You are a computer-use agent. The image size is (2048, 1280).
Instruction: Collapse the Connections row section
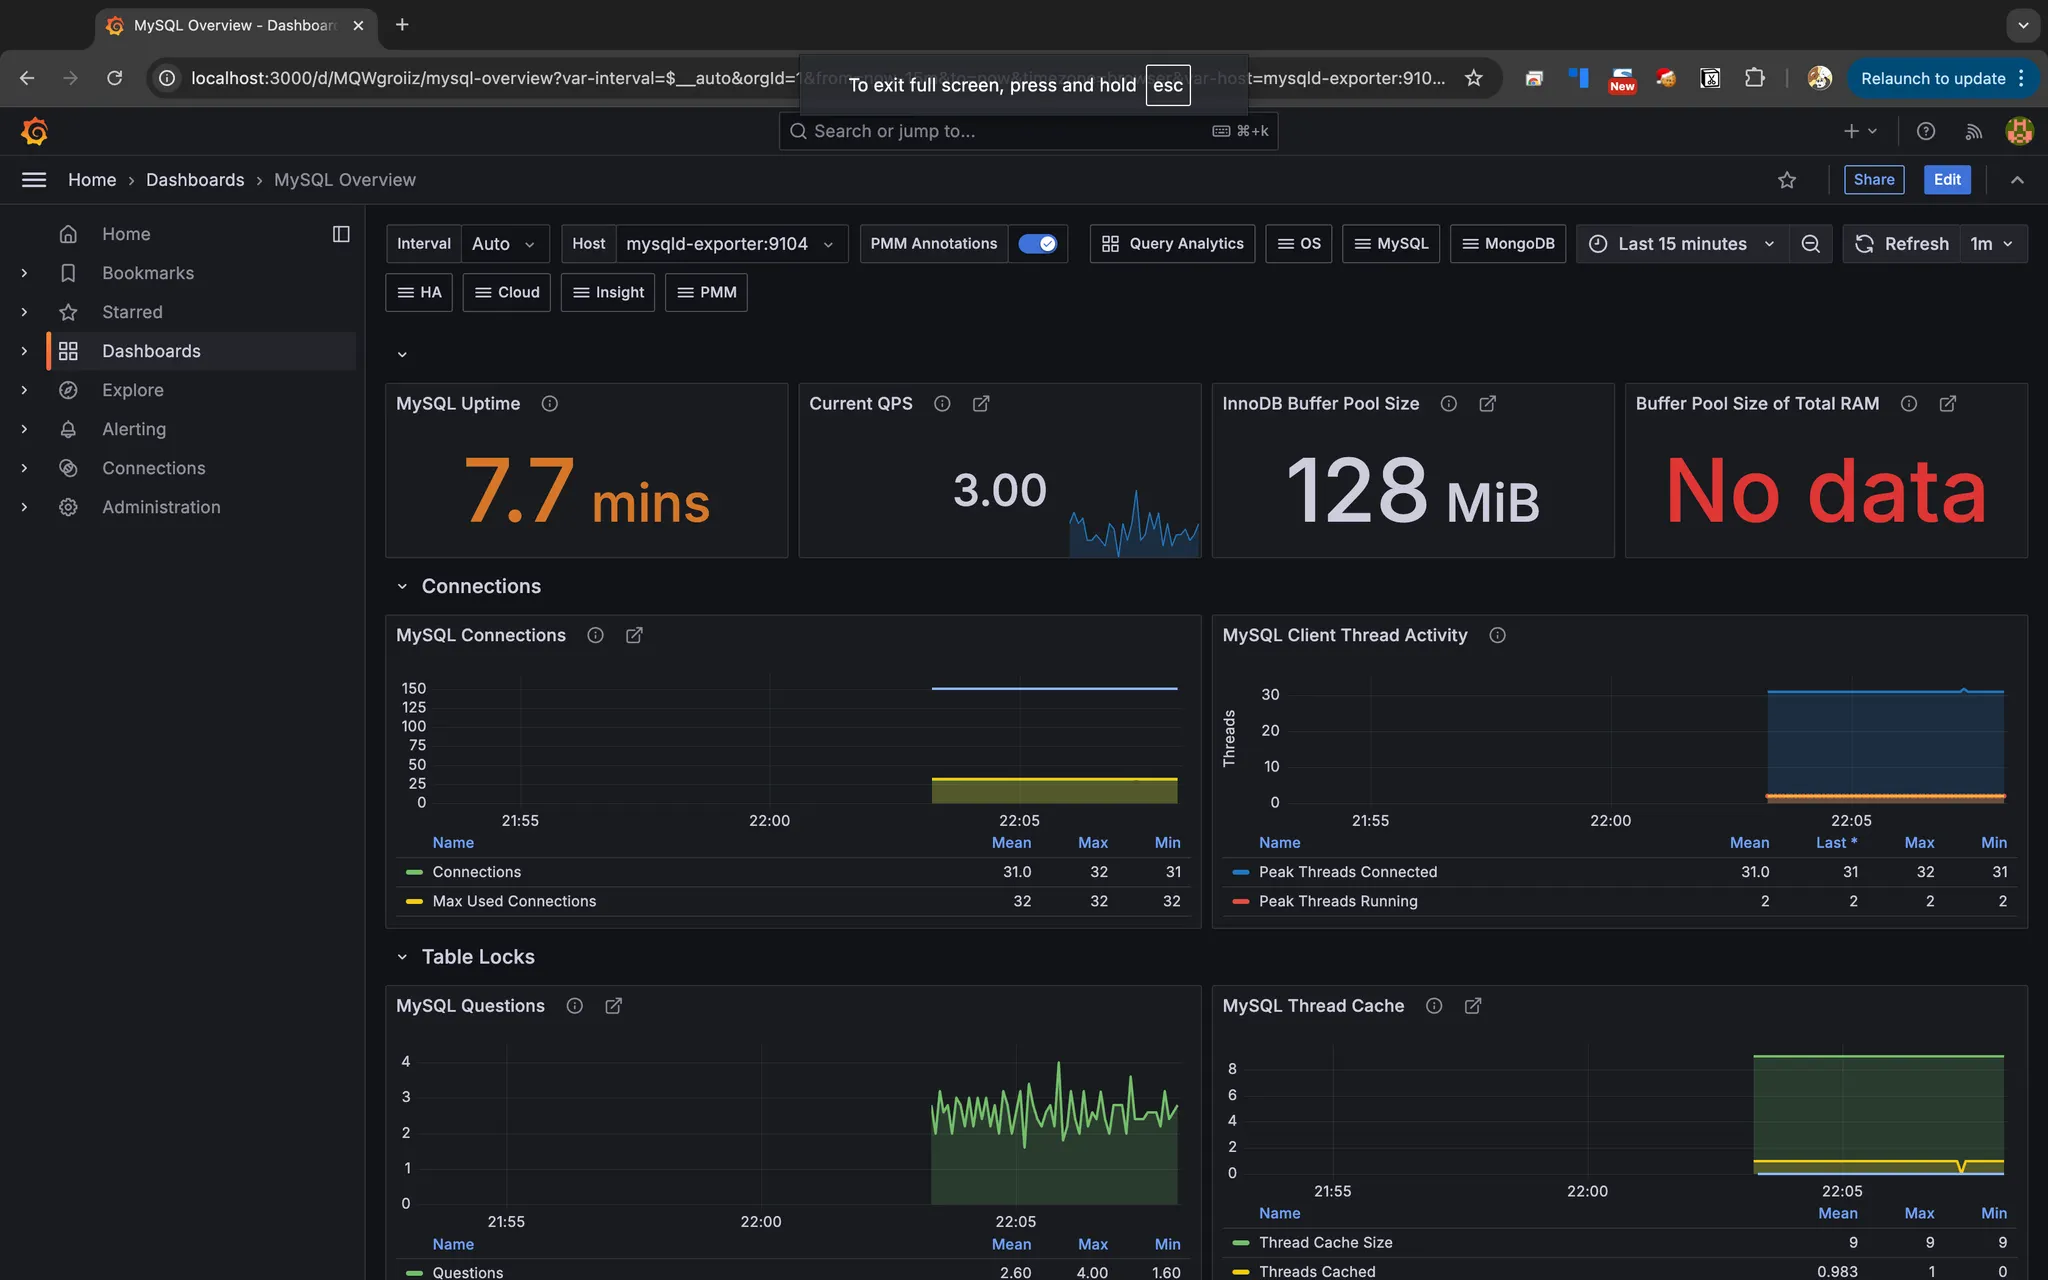pos(402,587)
